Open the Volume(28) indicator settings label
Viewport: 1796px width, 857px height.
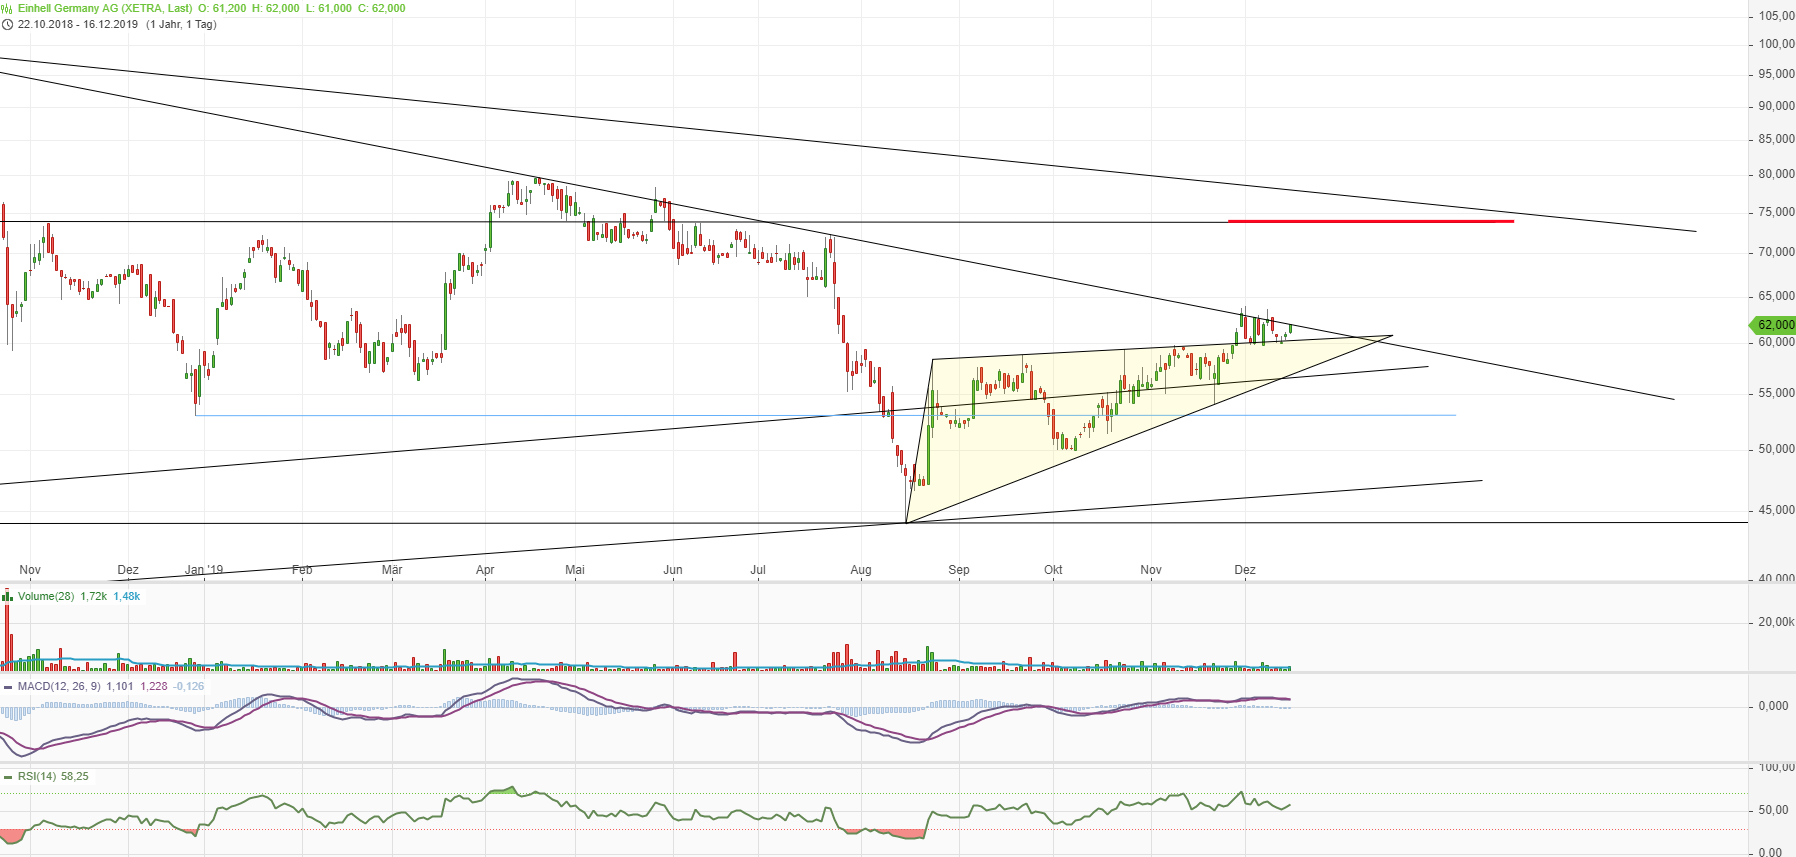coord(46,596)
